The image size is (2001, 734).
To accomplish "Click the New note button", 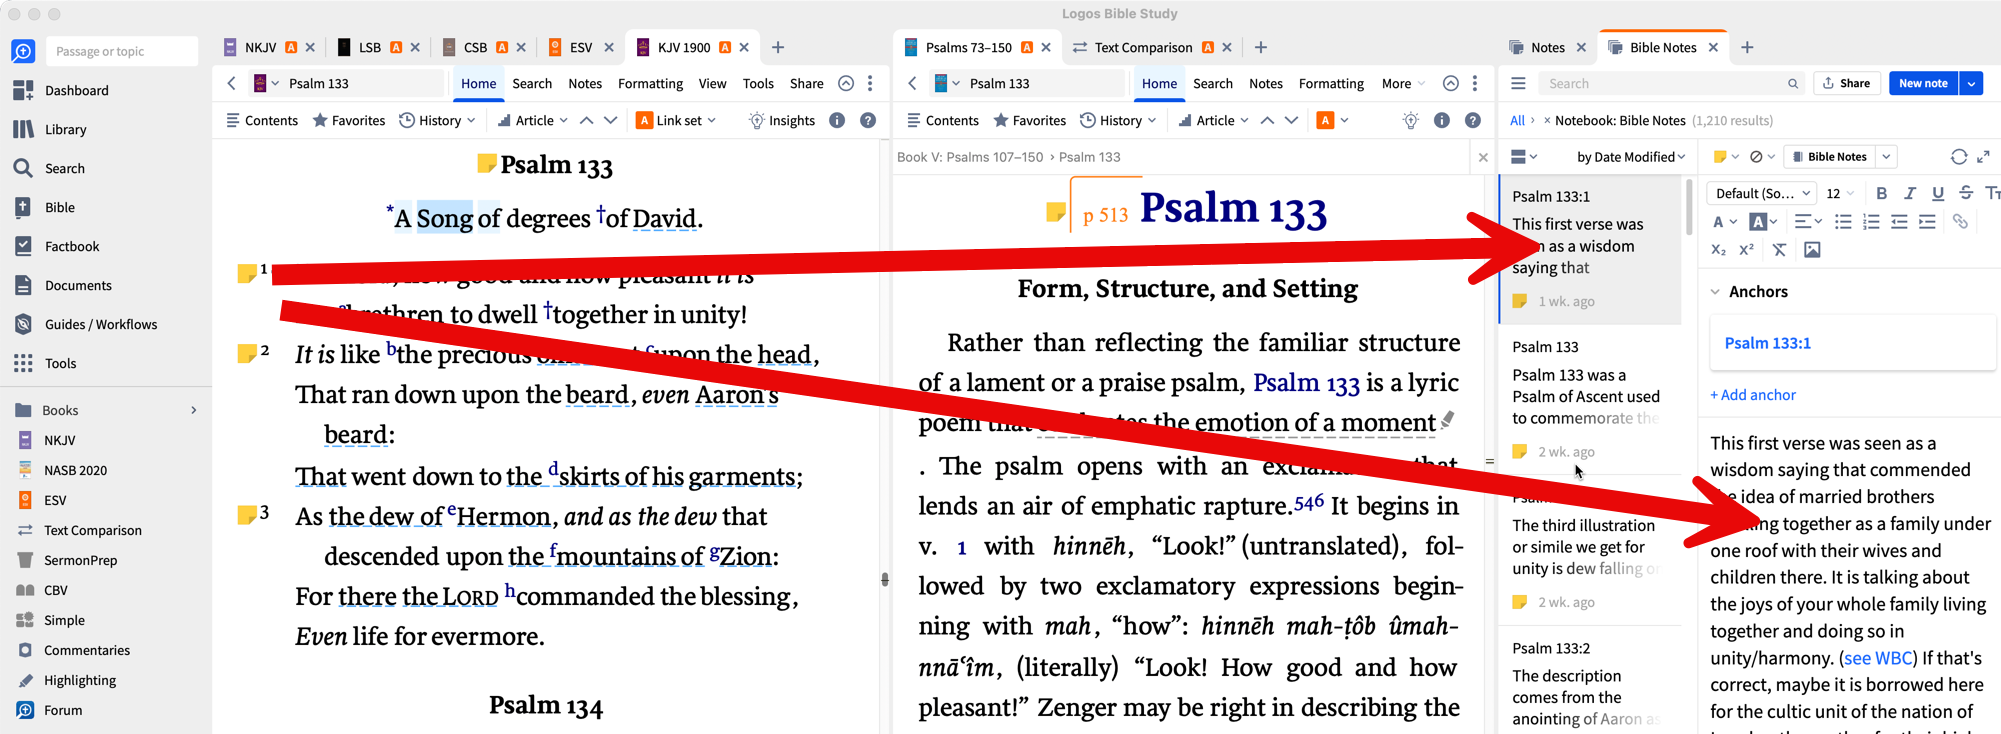I will click(x=1924, y=84).
